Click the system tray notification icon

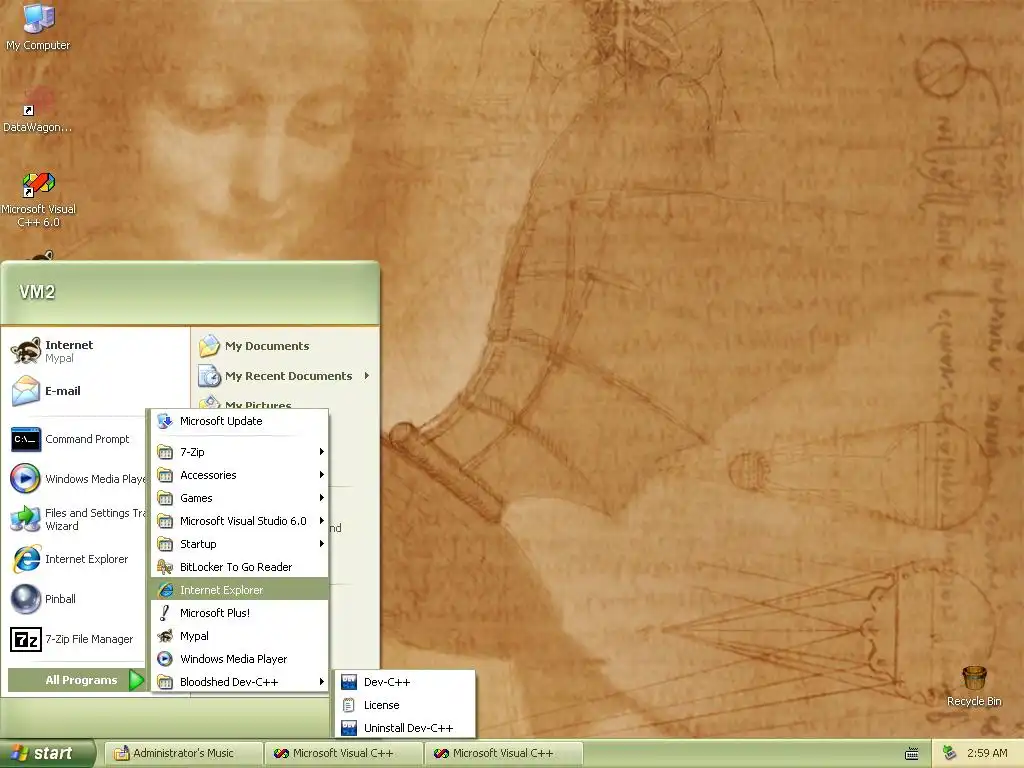[x=950, y=753]
